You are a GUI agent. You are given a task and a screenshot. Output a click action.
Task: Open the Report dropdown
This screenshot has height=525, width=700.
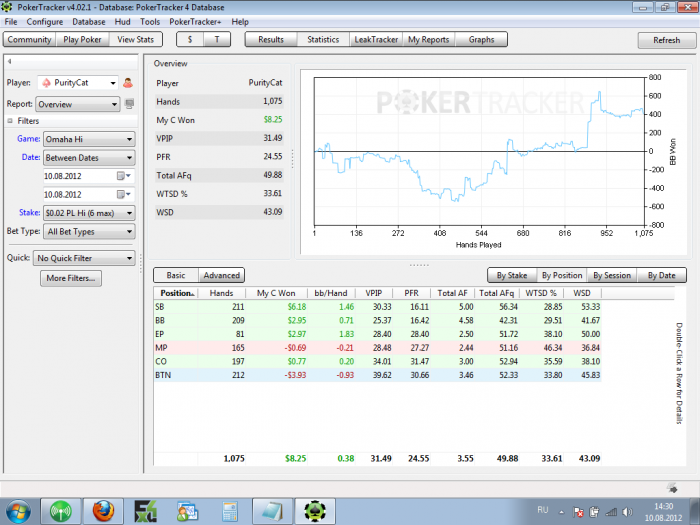click(x=78, y=104)
